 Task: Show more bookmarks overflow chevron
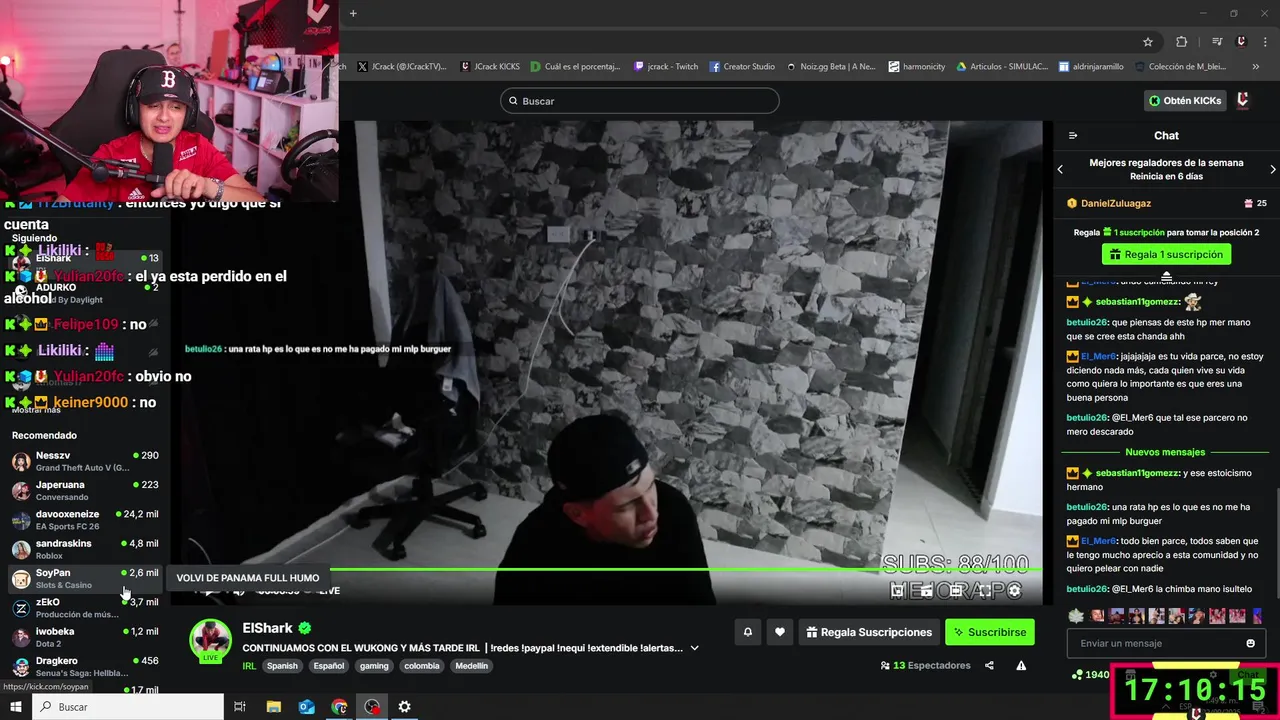[x=1256, y=67]
